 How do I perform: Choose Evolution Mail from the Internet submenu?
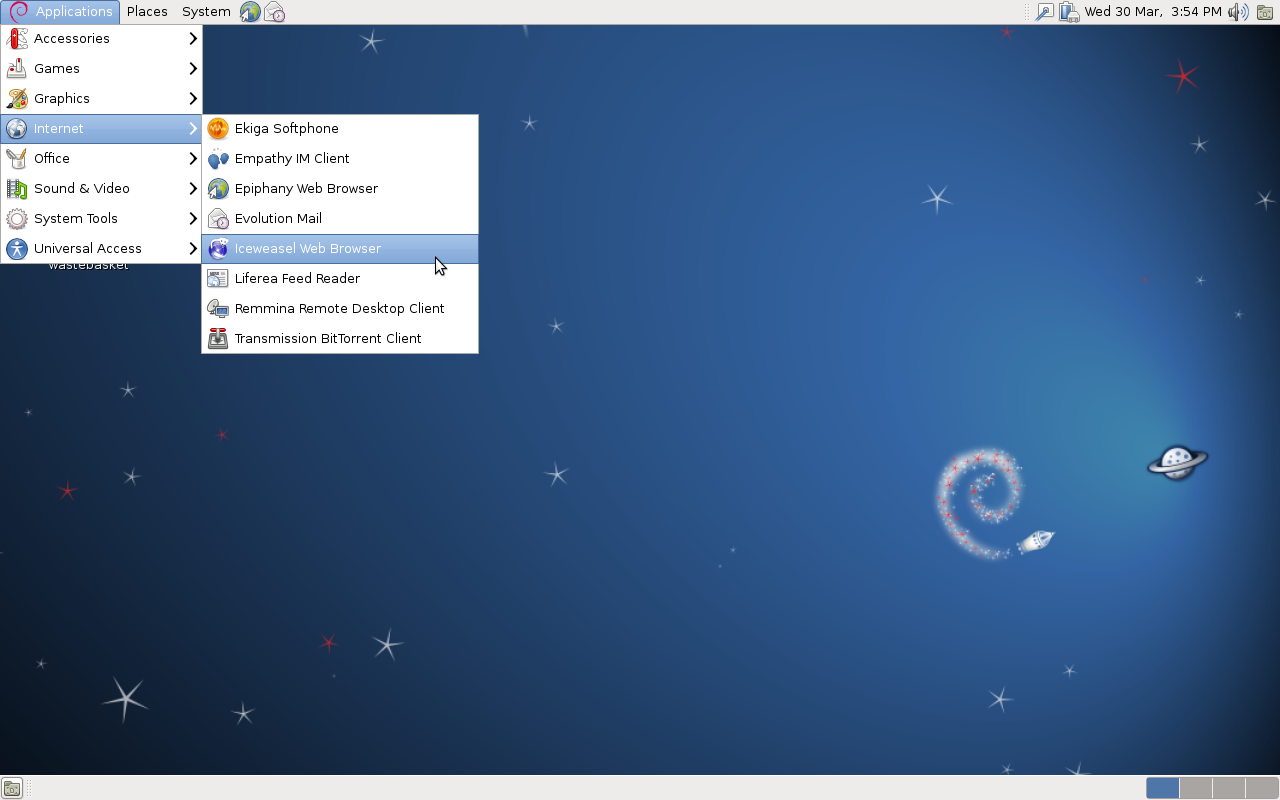pos(277,218)
